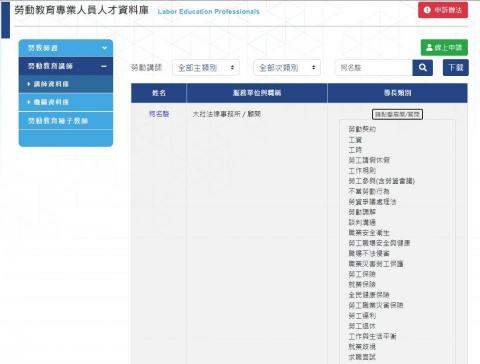Click the 勞動調解 specialty entry
480x364 pixels.
click(362, 212)
